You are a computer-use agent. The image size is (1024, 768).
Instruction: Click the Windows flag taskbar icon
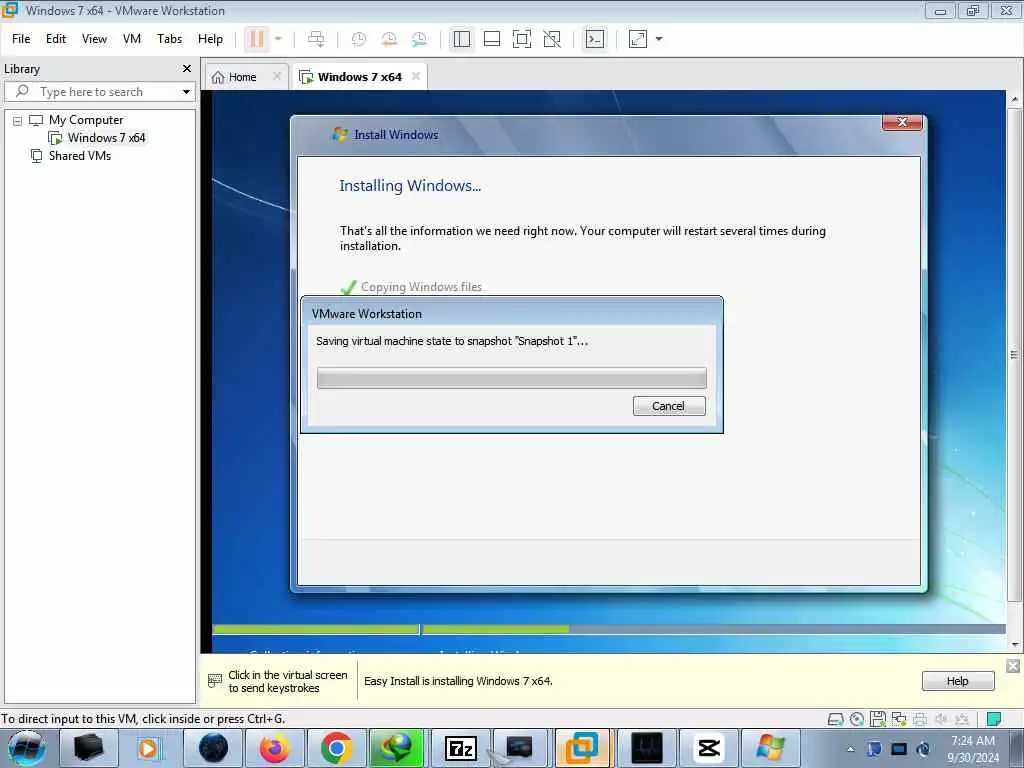tap(771, 748)
